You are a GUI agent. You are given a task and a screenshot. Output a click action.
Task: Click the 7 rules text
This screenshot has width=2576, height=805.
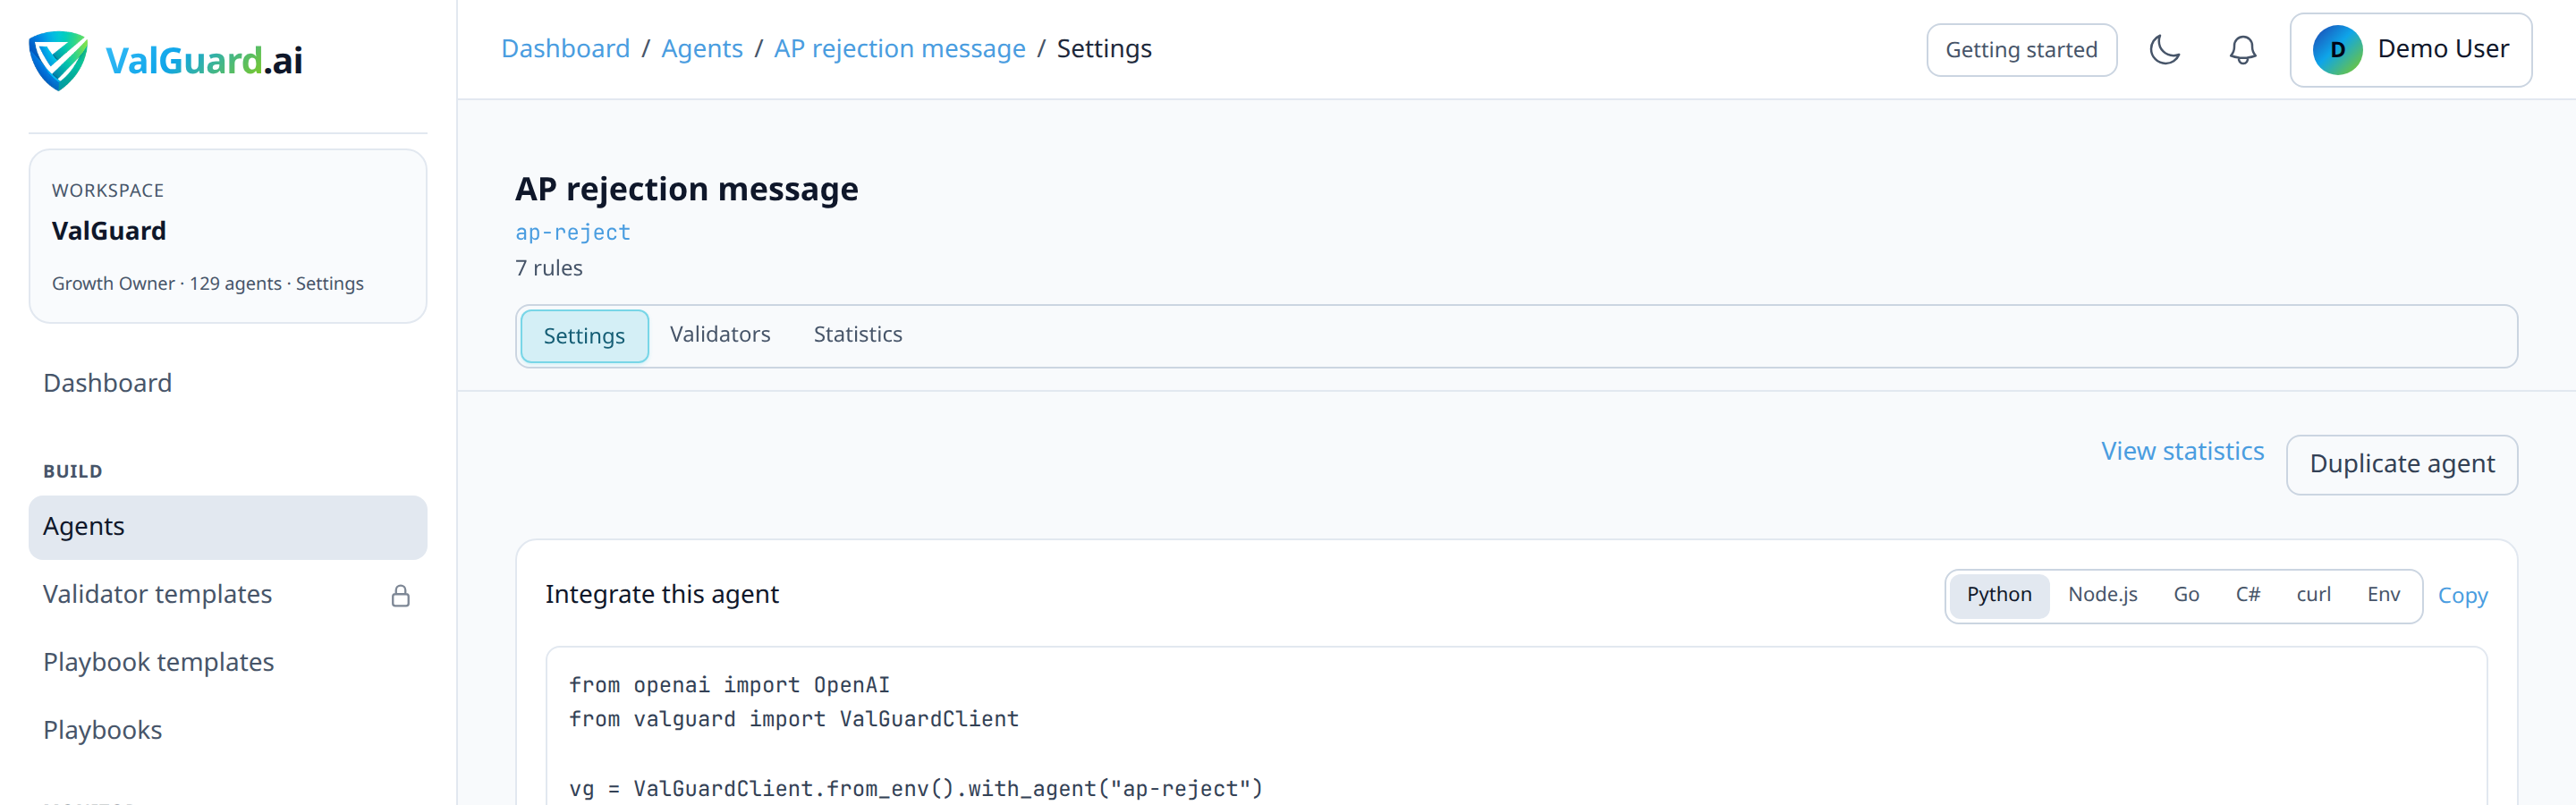[x=548, y=268]
